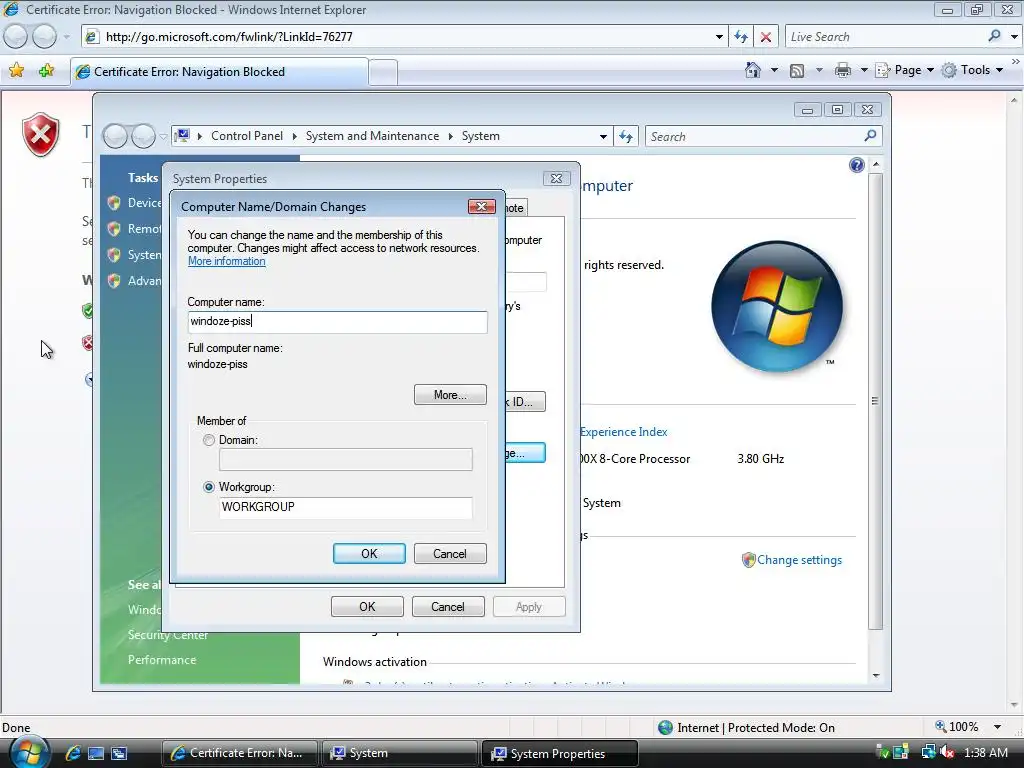Click the network tray icon

point(928,752)
